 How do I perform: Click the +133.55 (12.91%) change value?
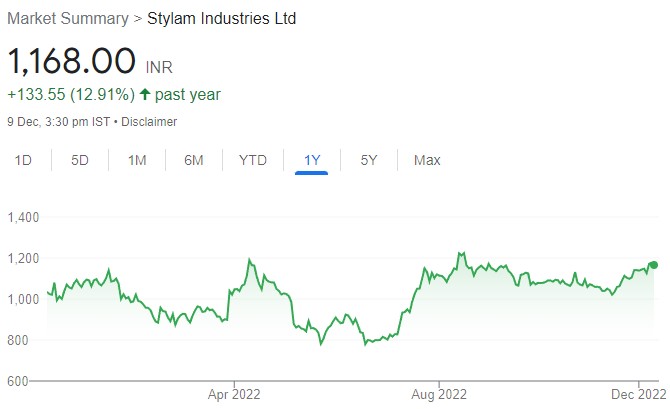(x=70, y=95)
